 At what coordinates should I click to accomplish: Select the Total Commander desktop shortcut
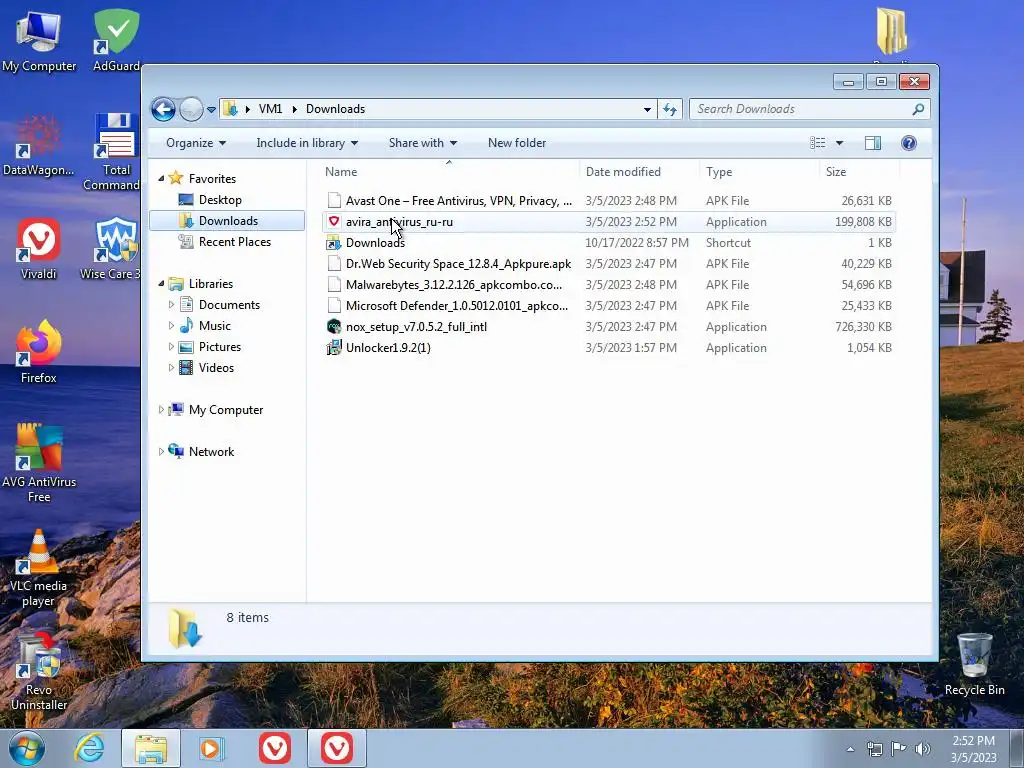pos(112,152)
